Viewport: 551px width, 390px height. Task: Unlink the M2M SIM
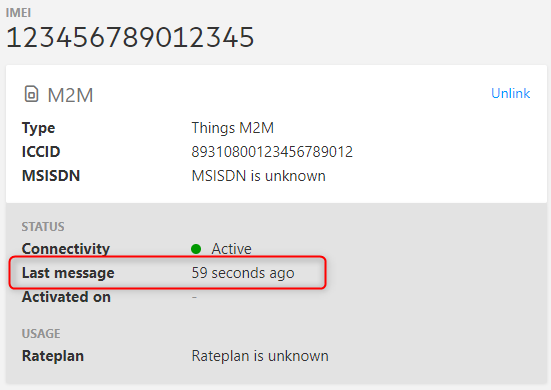(510, 93)
